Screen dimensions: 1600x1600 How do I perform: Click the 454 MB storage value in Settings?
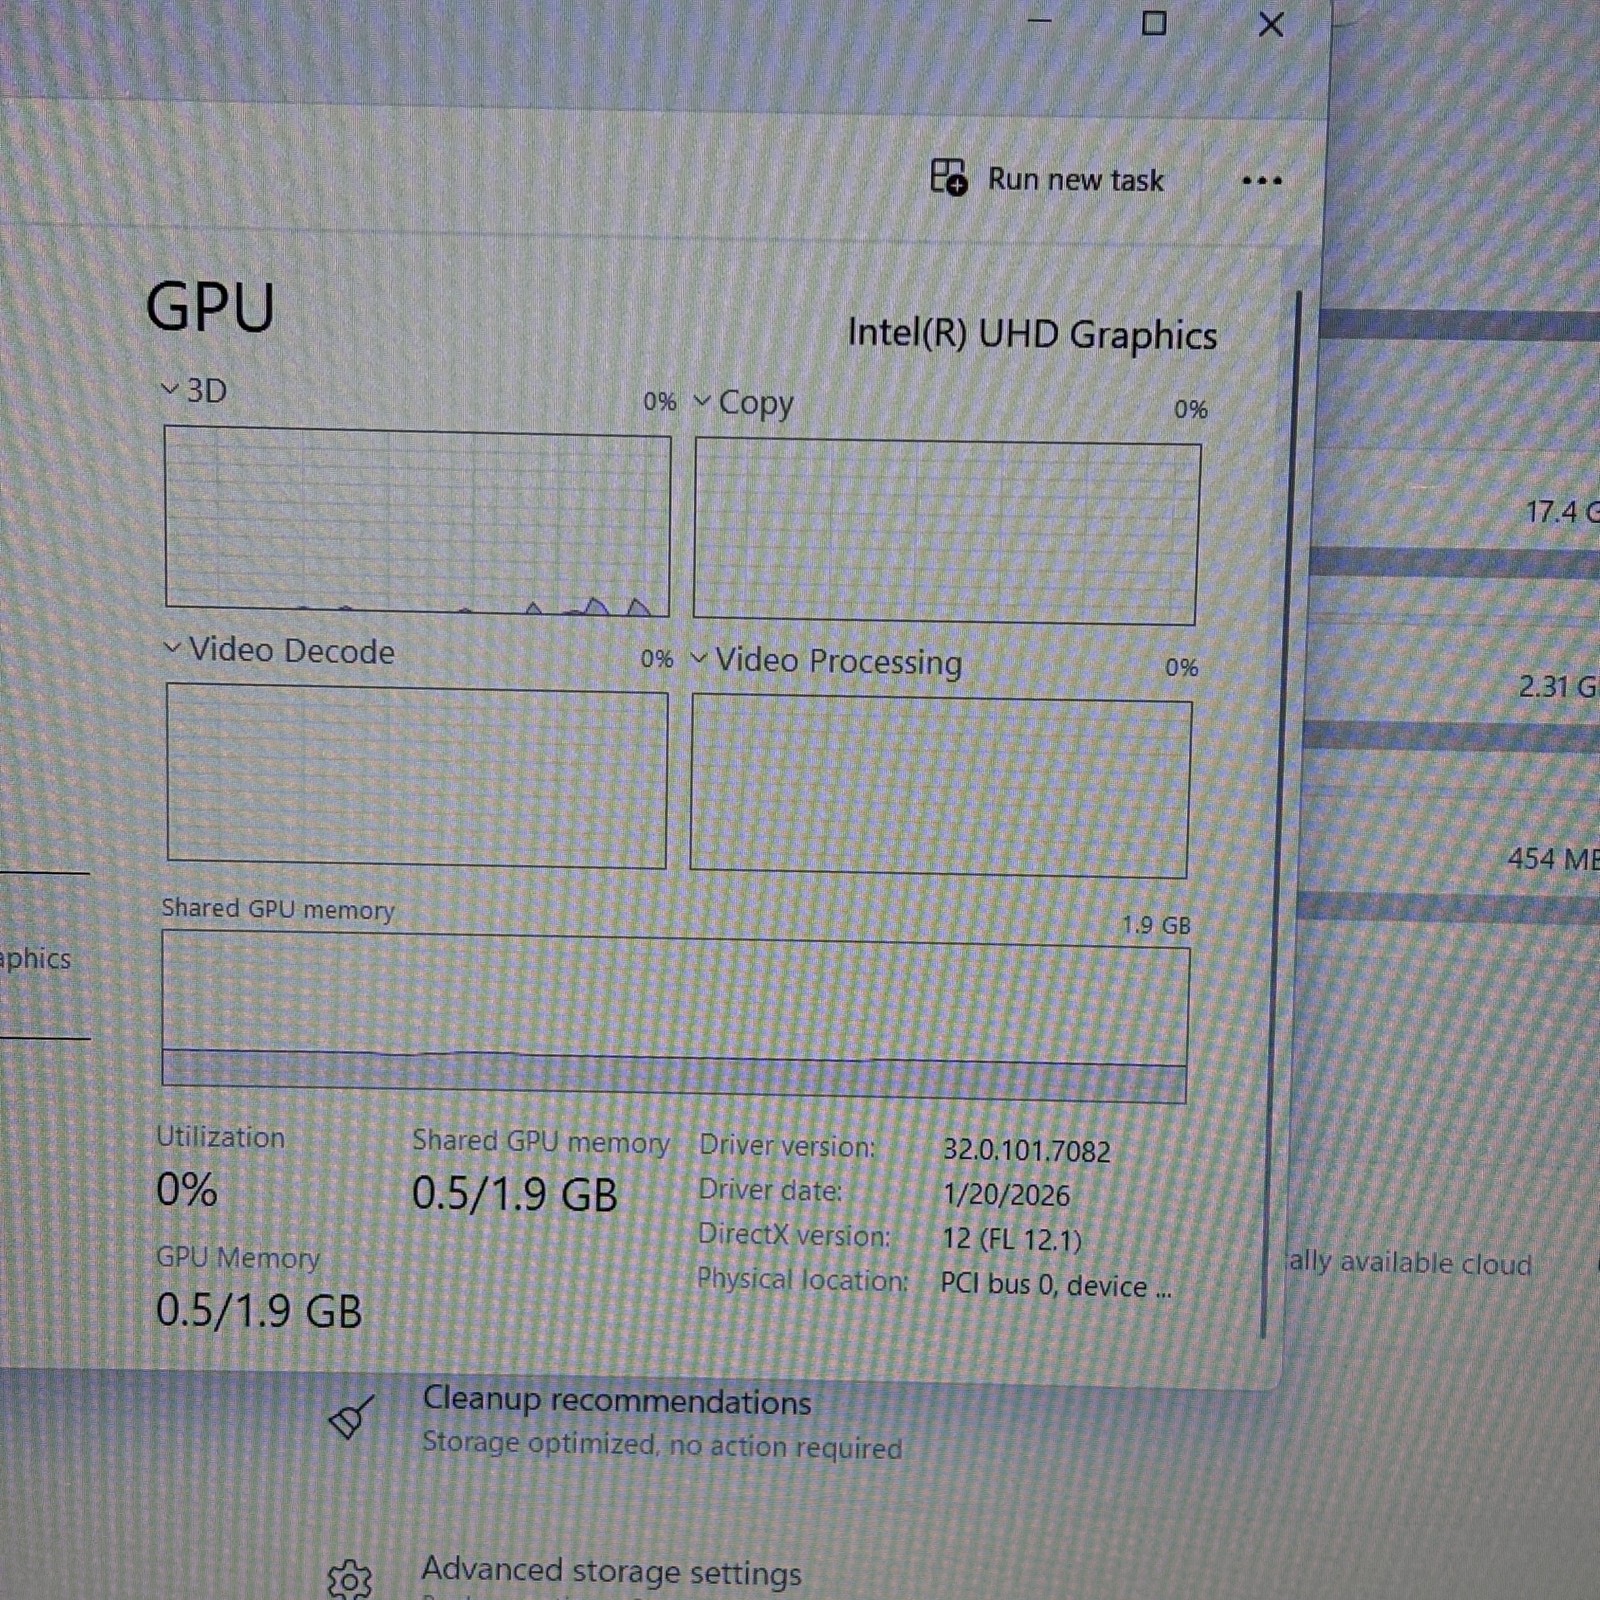1553,859
